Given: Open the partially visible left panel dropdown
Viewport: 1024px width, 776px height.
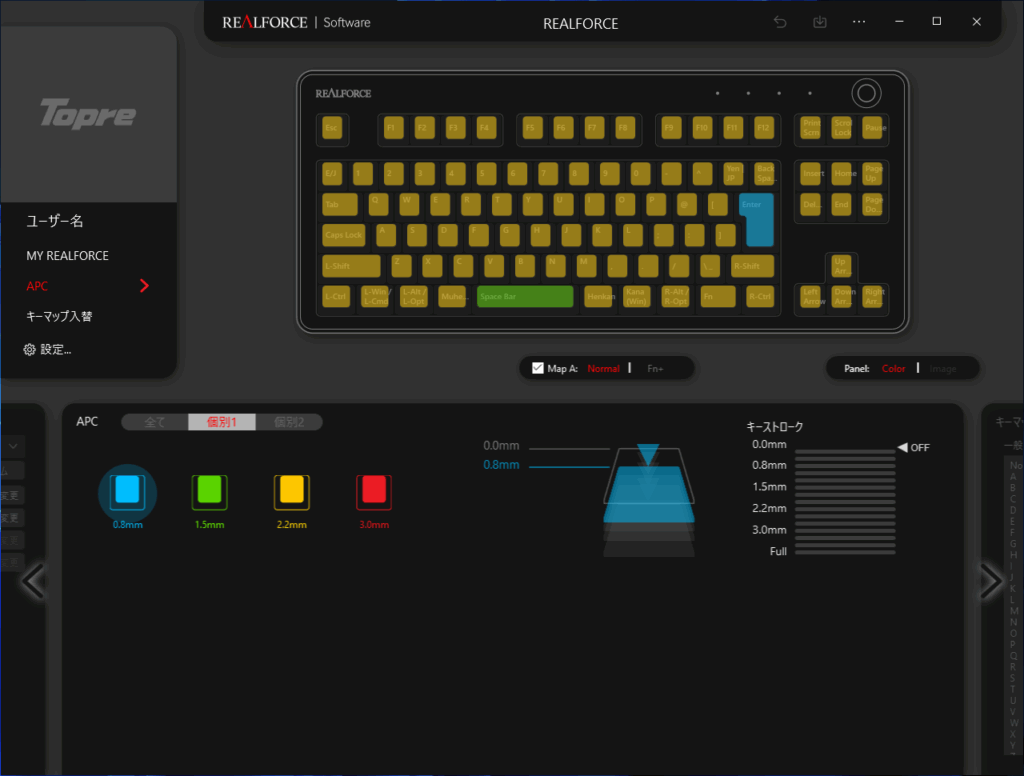Looking at the screenshot, I should (x=12, y=446).
